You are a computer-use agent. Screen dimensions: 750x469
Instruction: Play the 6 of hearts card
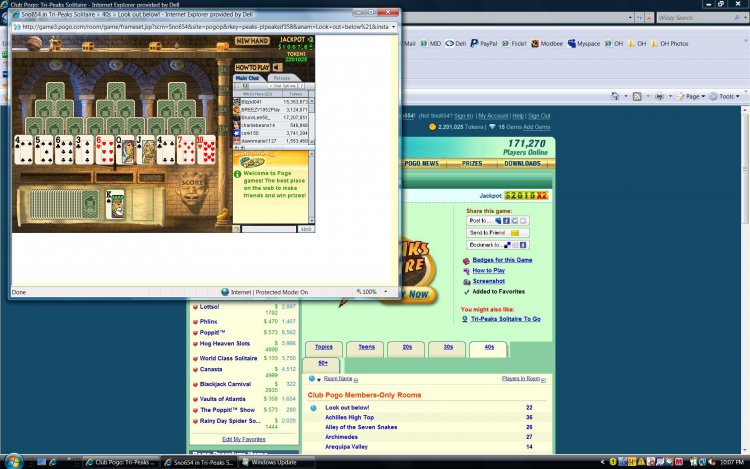click(x=105, y=150)
